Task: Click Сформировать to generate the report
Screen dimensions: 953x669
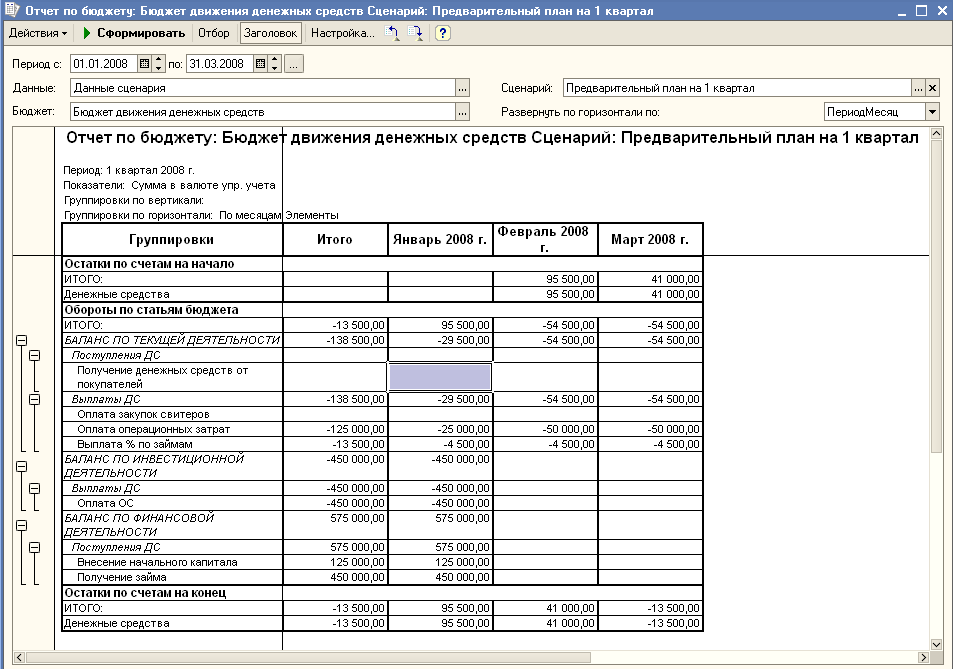Action: click(x=134, y=33)
